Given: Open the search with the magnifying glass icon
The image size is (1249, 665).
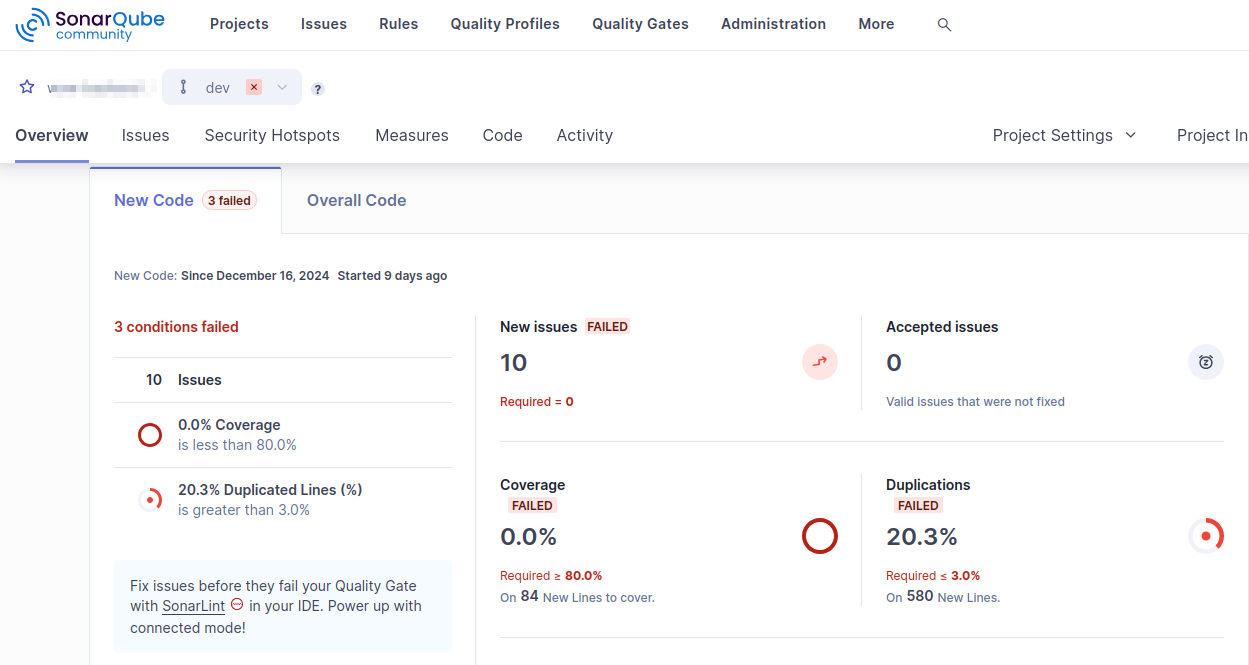Looking at the screenshot, I should click(944, 24).
